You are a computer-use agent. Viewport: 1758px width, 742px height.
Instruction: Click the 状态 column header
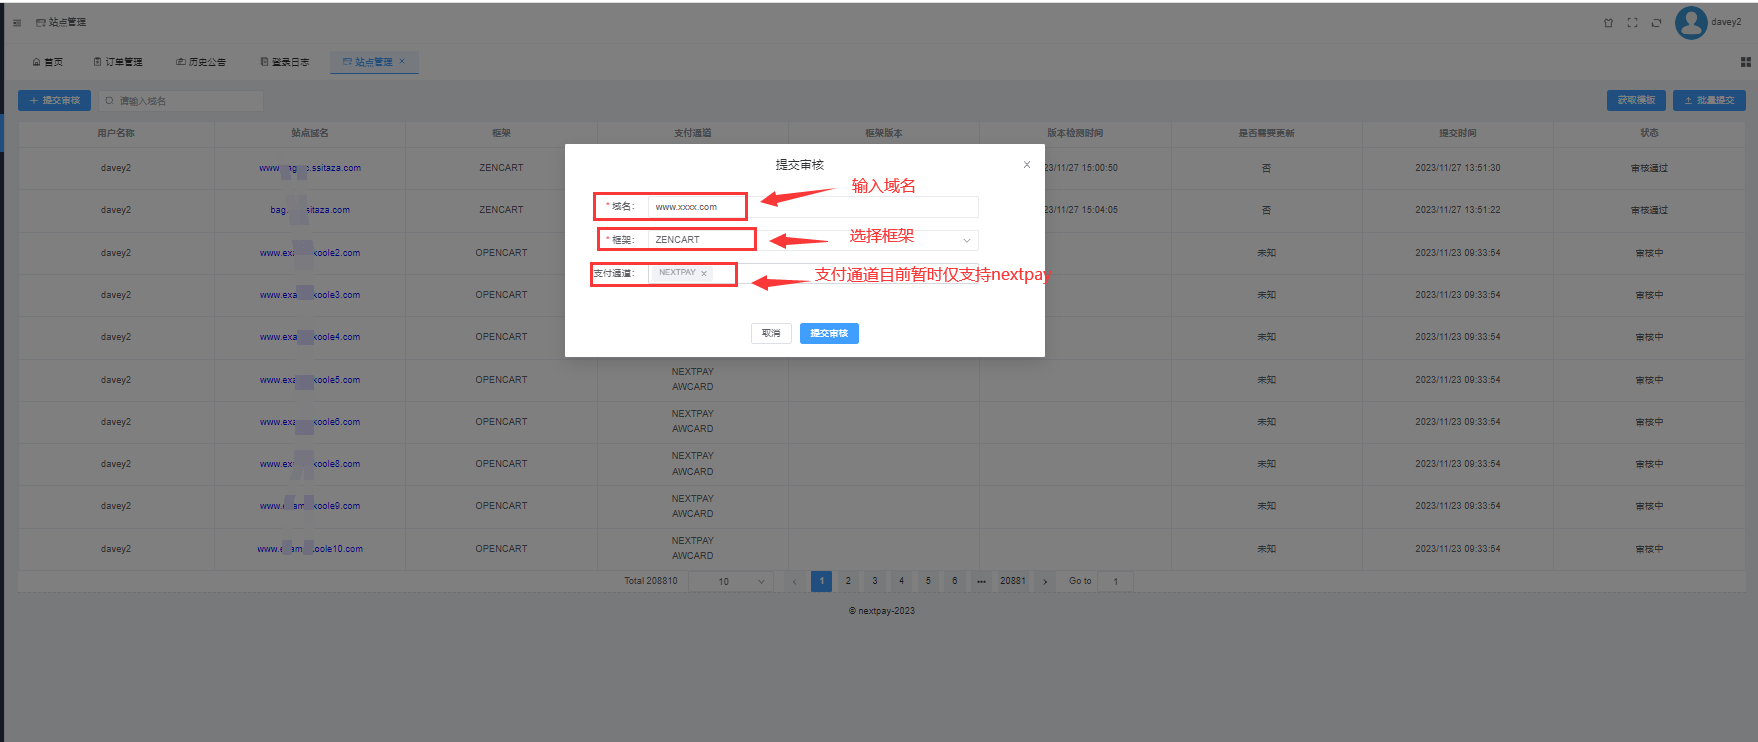(x=1649, y=133)
